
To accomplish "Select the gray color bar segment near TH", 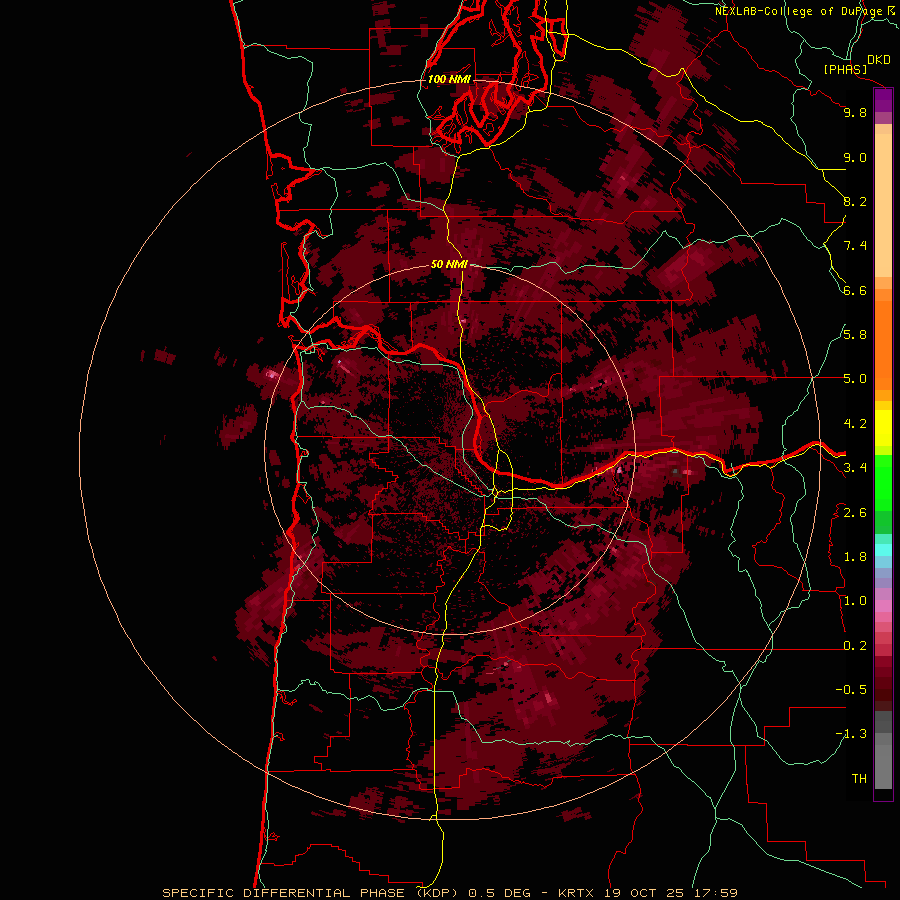I will 883,767.
